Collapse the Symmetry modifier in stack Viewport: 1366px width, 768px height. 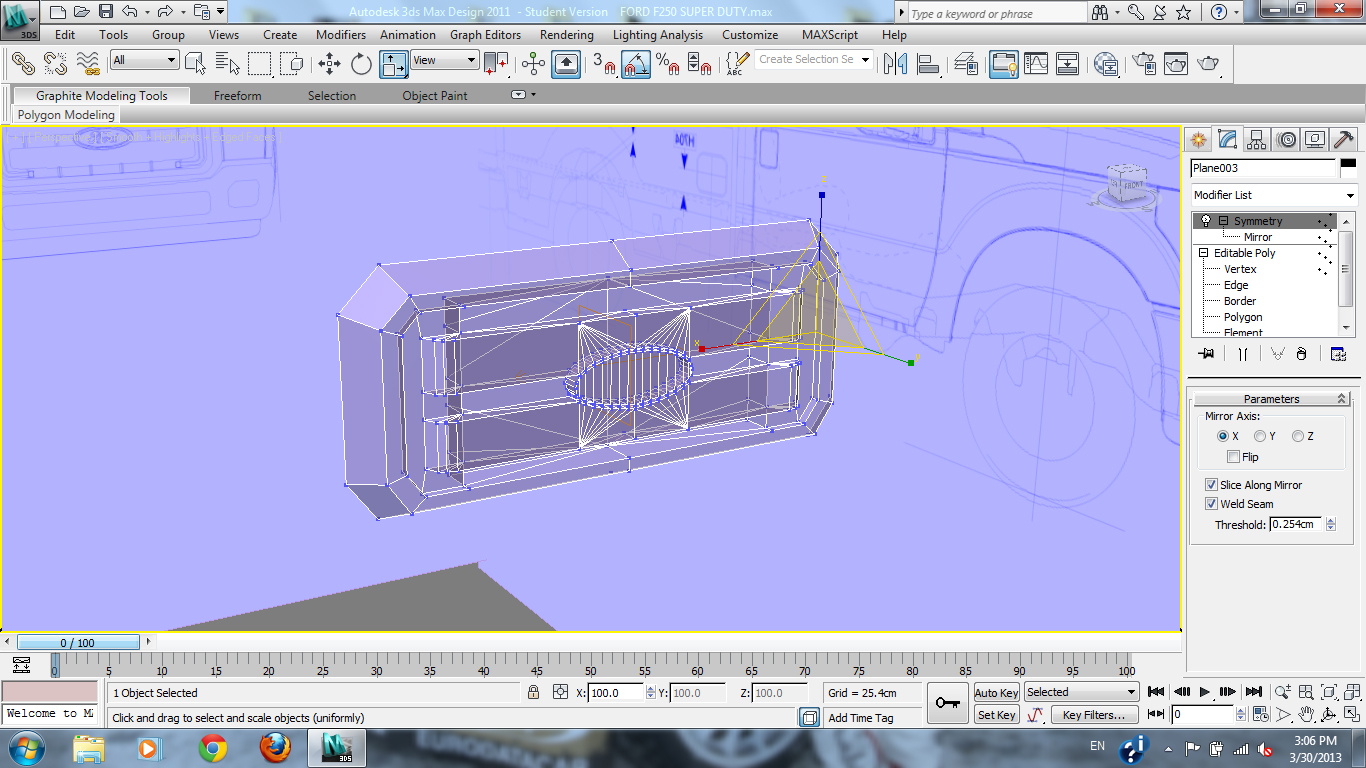click(1223, 221)
